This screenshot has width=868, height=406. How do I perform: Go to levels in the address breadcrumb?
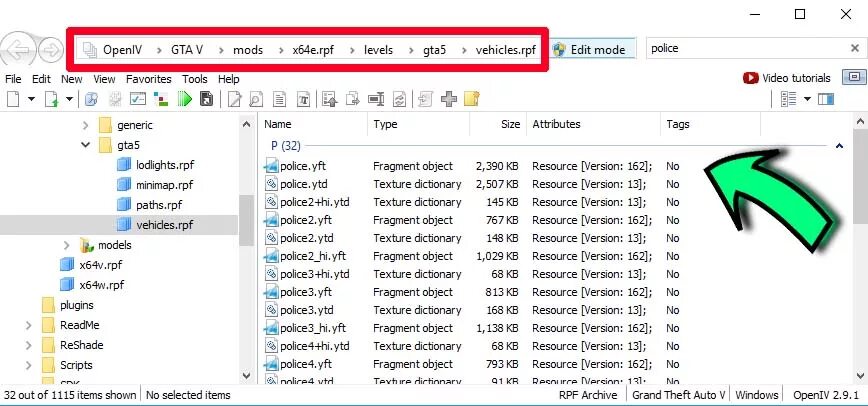tap(379, 50)
